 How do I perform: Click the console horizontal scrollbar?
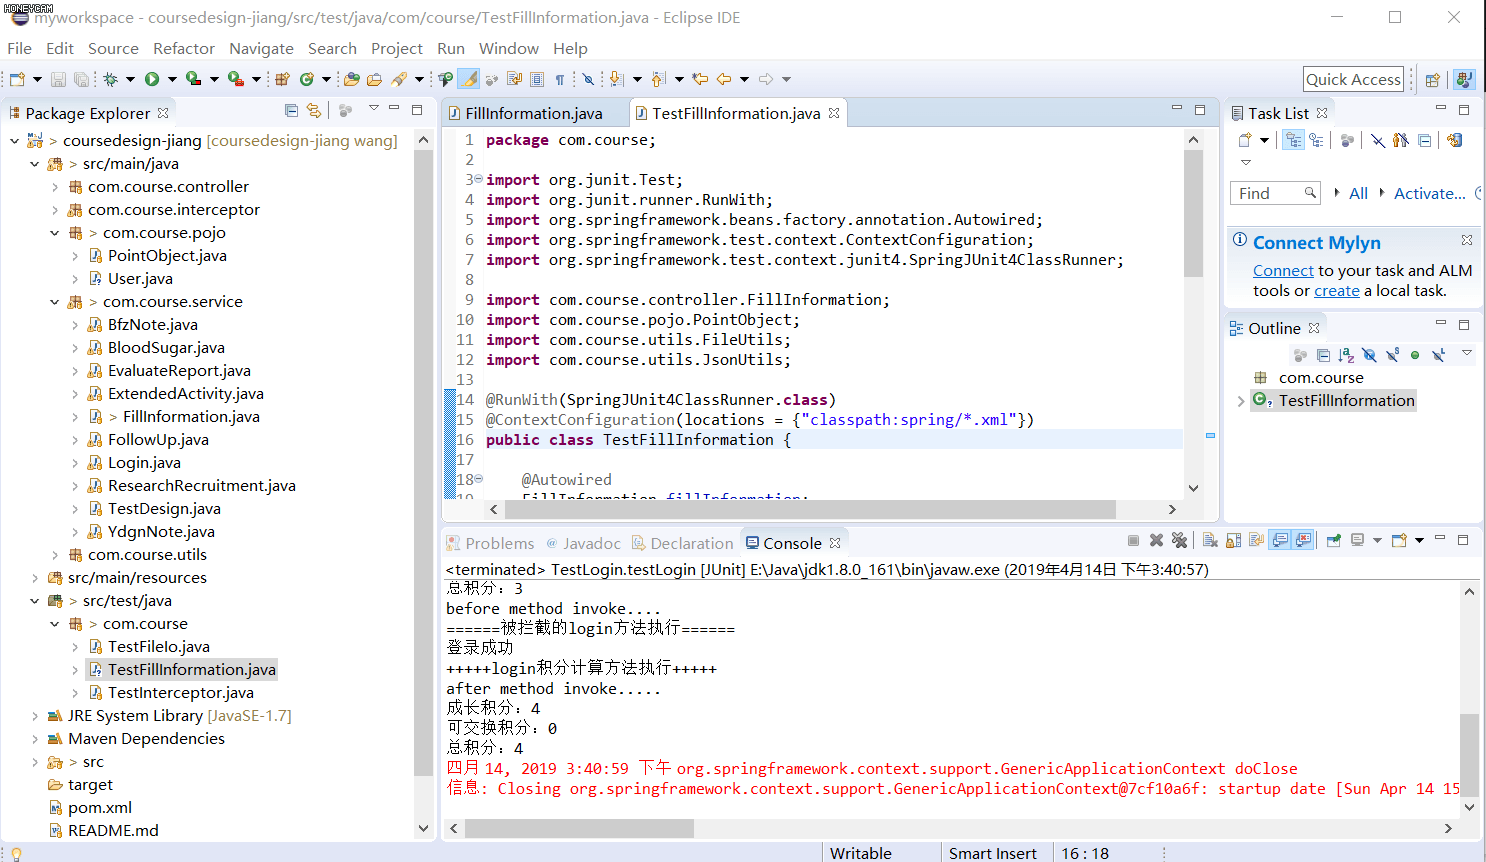pyautogui.click(x=579, y=829)
